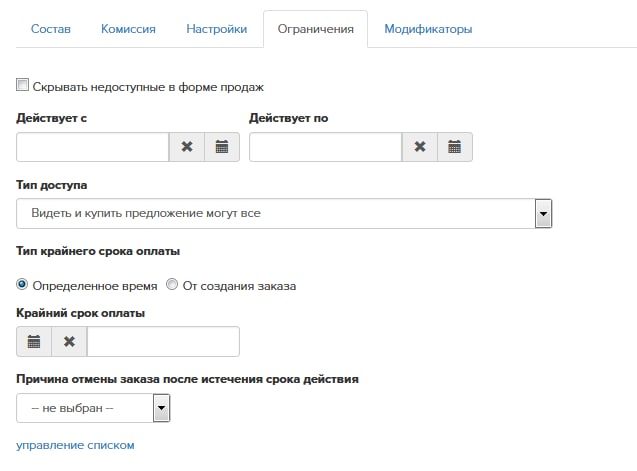Switch to the "Настройки" tab
Viewport: 637px width, 471px height.
pos(217,29)
